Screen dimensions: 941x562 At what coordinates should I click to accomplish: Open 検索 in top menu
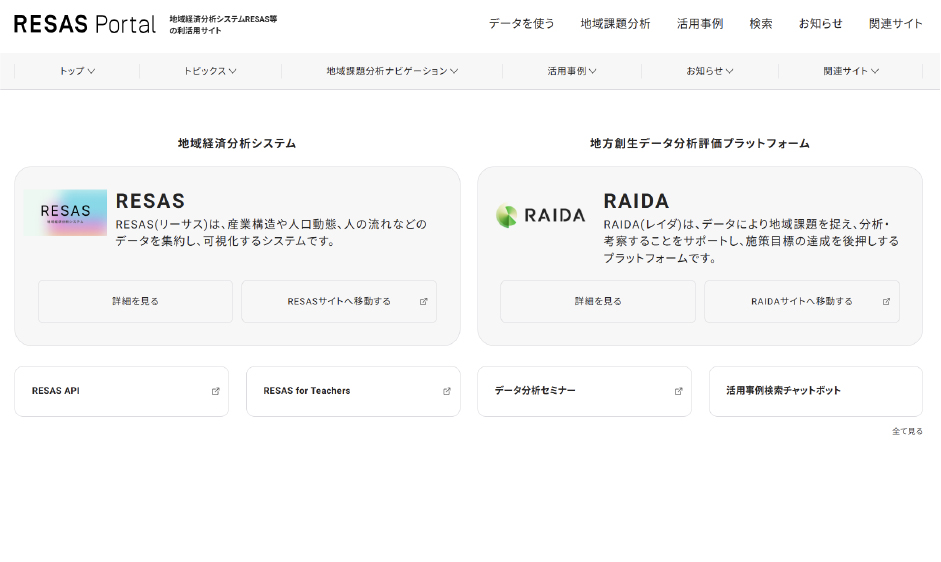761,24
